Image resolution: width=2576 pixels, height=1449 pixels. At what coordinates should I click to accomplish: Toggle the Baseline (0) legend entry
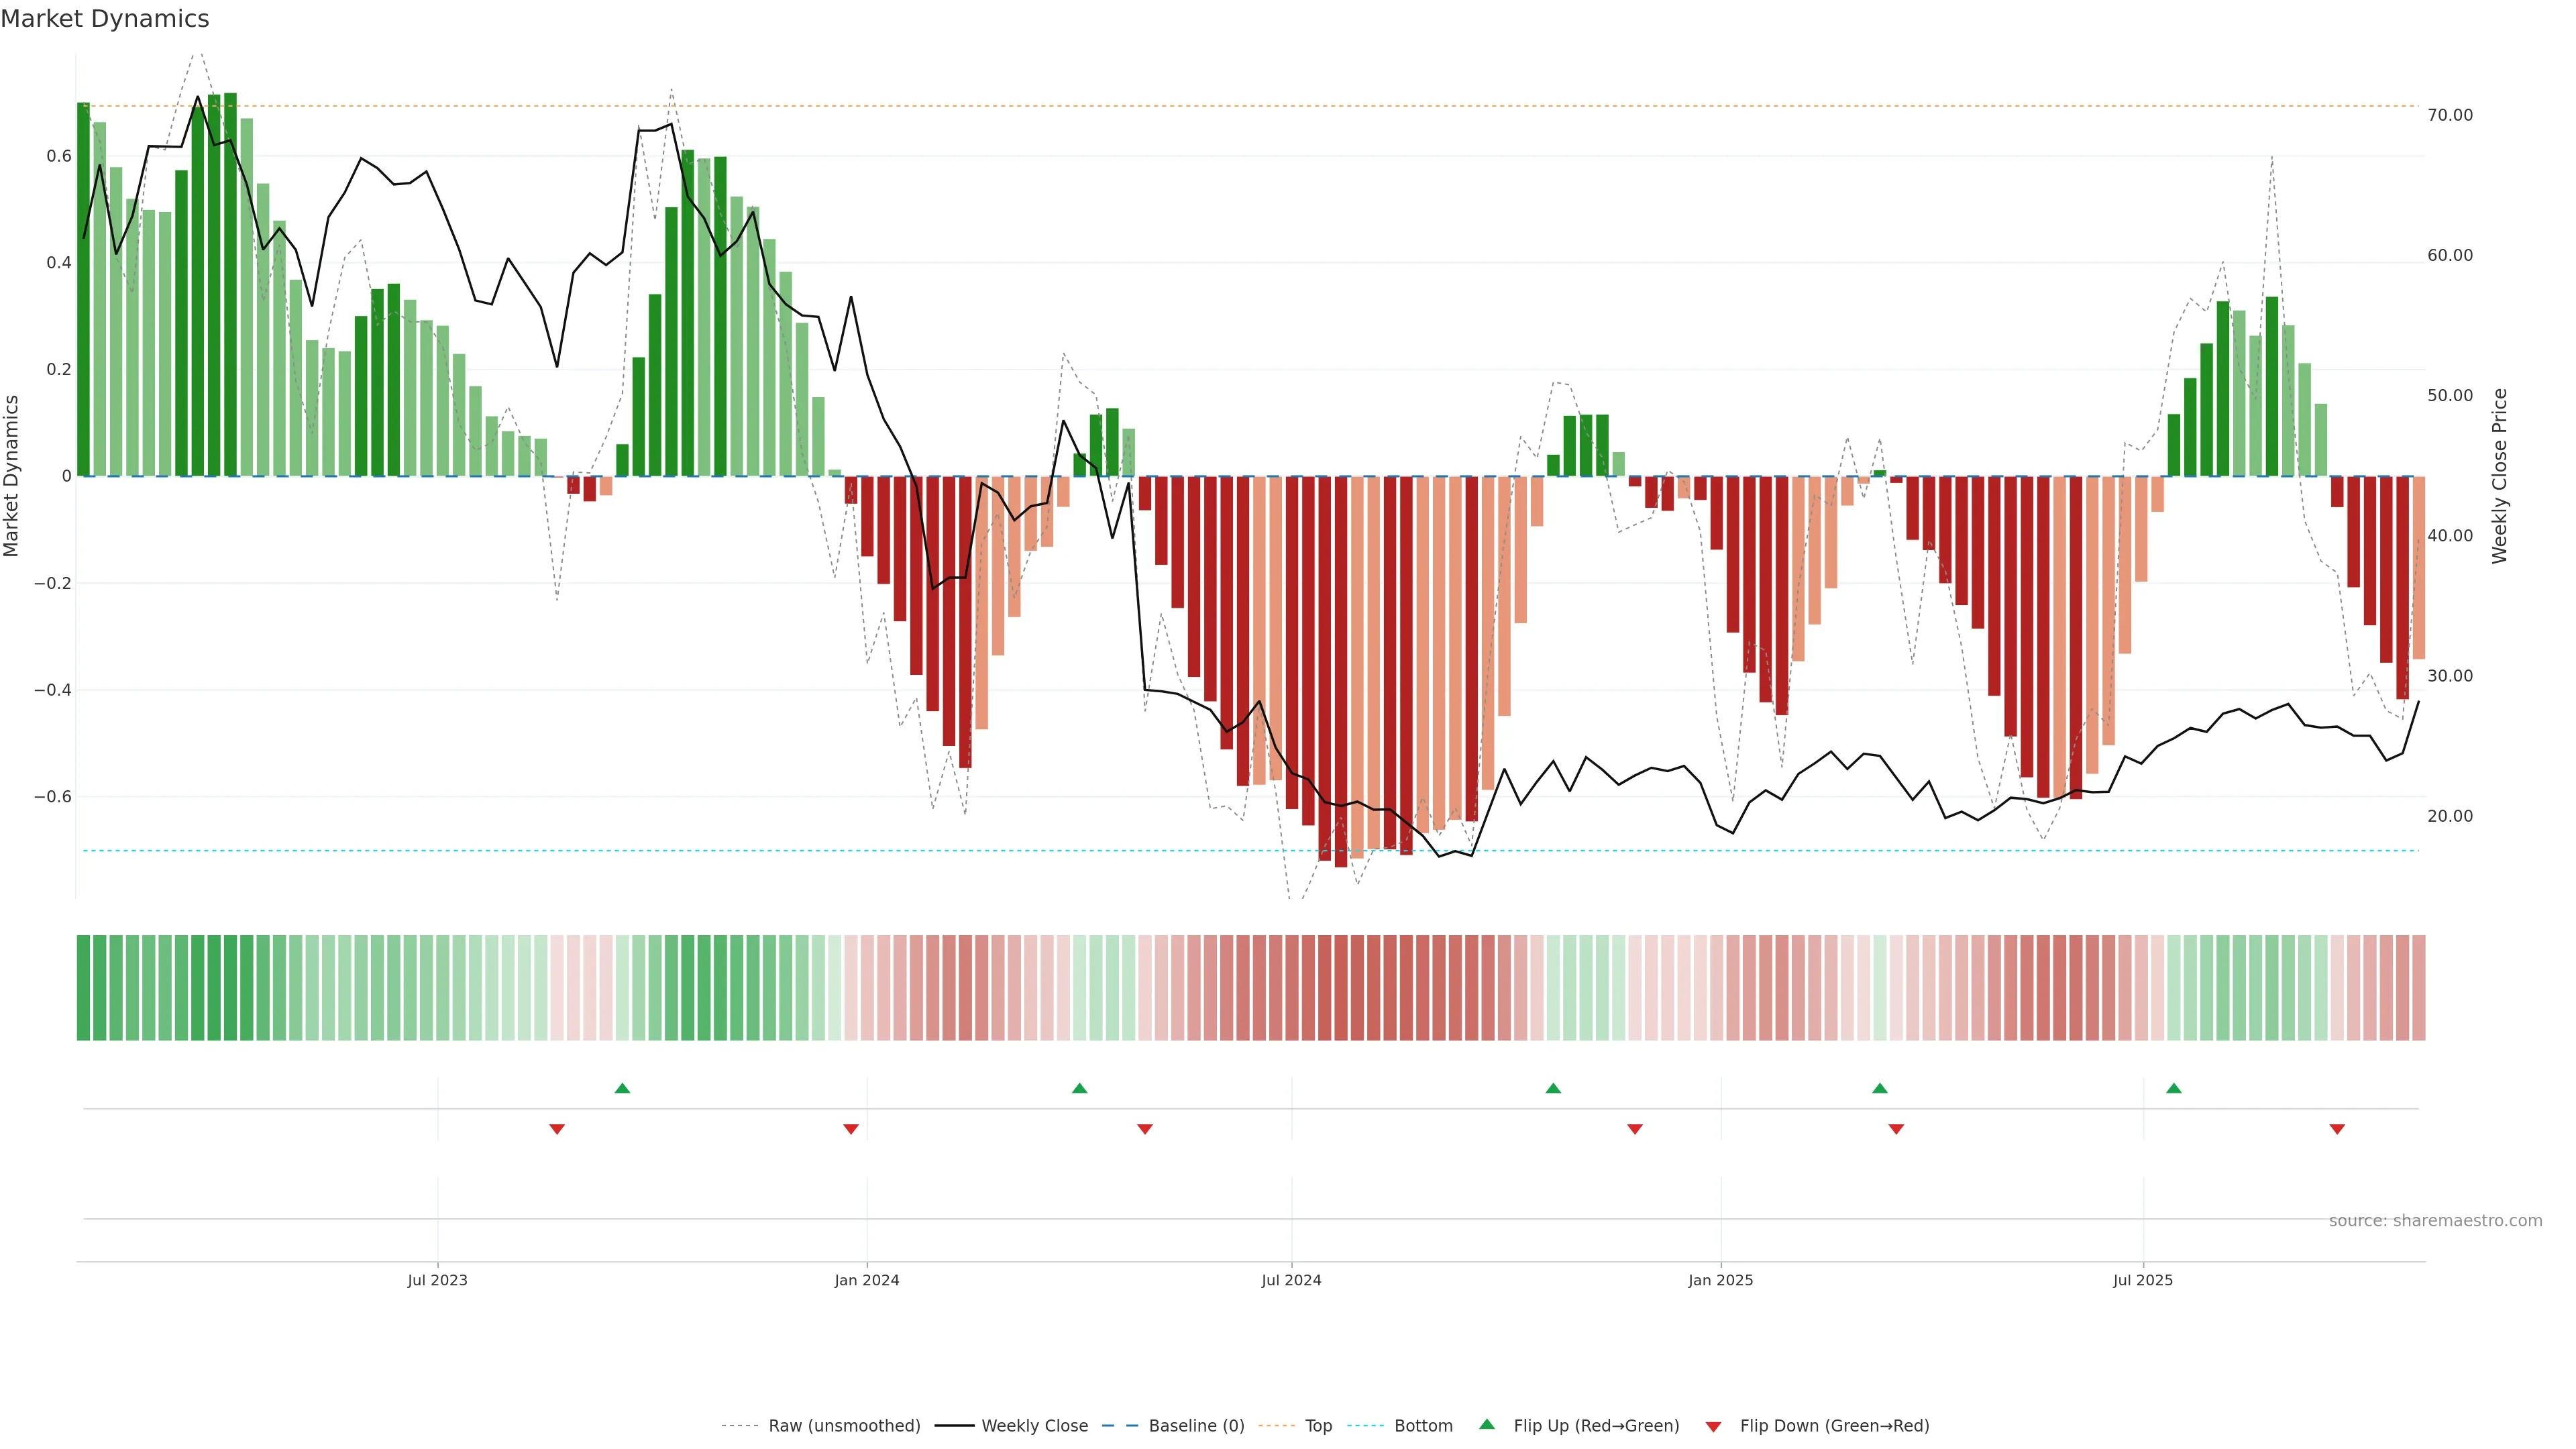1196,1425
